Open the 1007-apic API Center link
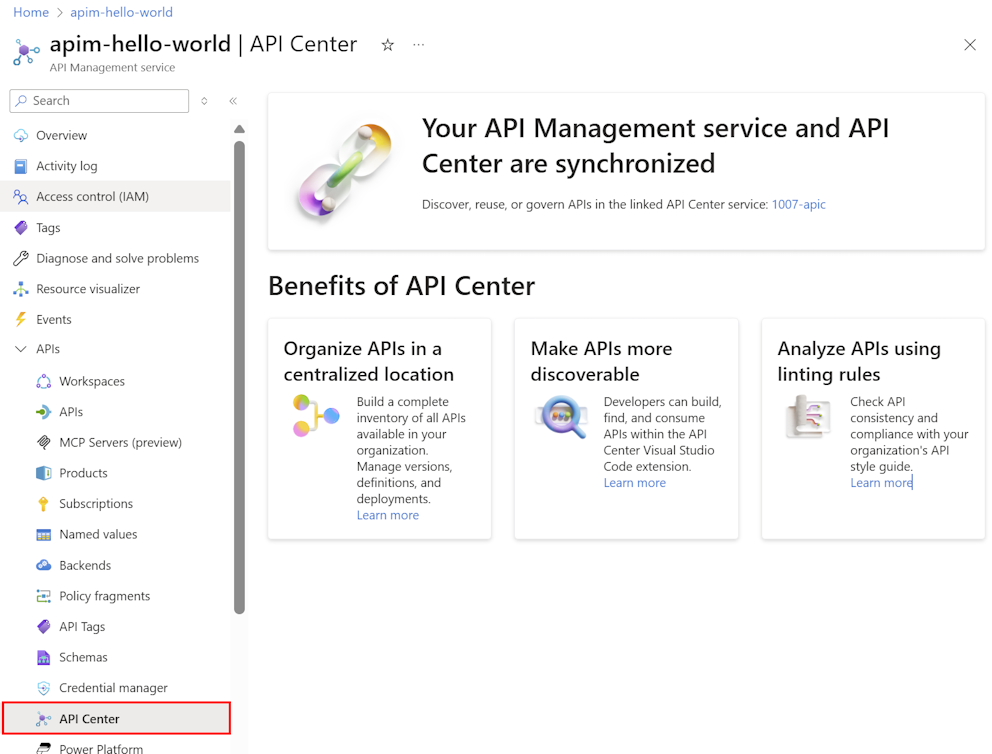 [x=798, y=204]
